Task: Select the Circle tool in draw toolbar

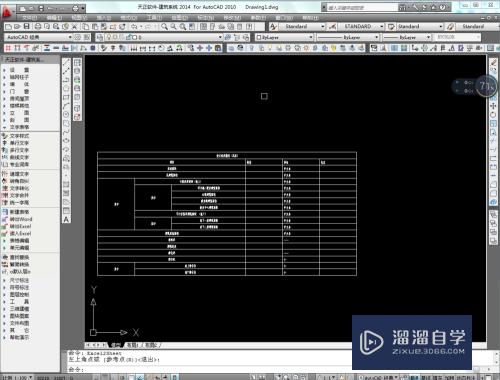Action: tap(66, 115)
